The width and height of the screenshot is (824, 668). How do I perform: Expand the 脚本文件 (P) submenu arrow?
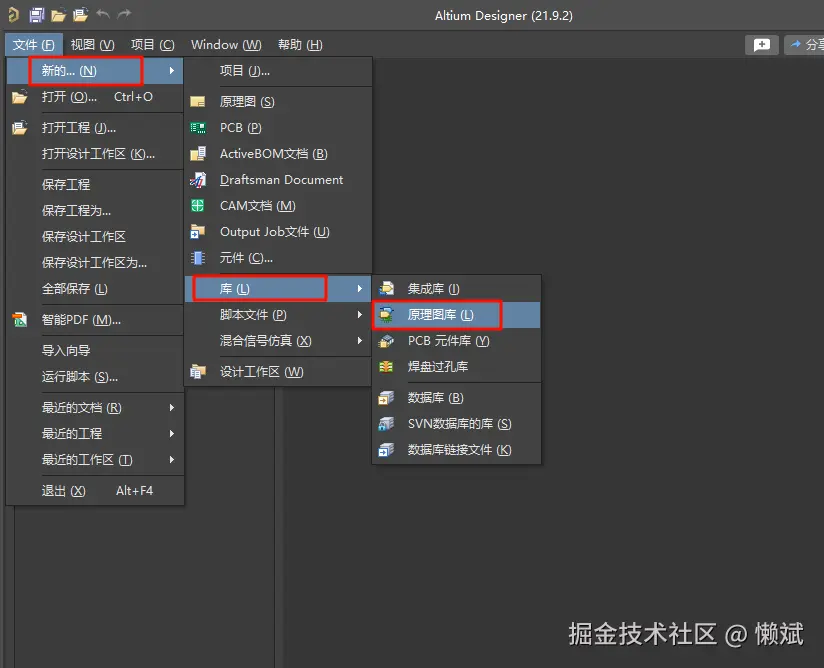pos(359,314)
